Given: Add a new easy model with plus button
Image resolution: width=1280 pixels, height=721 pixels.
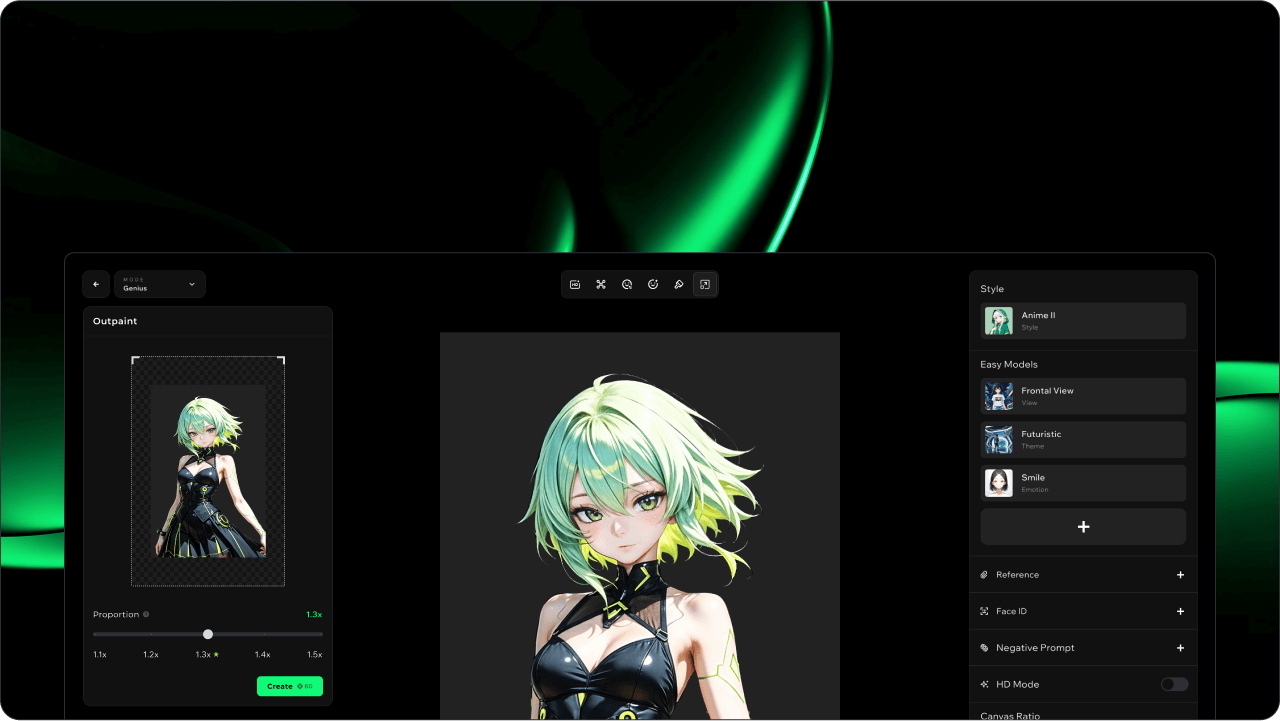Looking at the screenshot, I should (1083, 527).
